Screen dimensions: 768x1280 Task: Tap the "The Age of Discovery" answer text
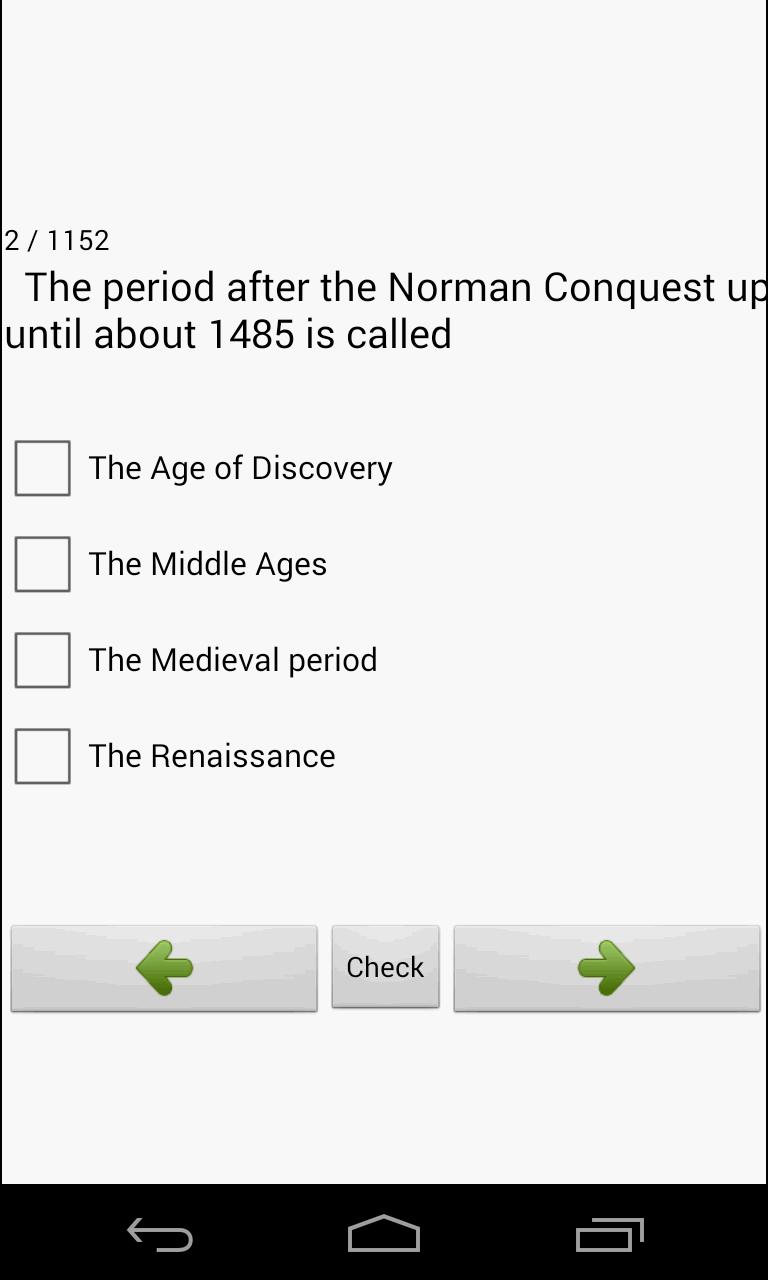pos(240,468)
